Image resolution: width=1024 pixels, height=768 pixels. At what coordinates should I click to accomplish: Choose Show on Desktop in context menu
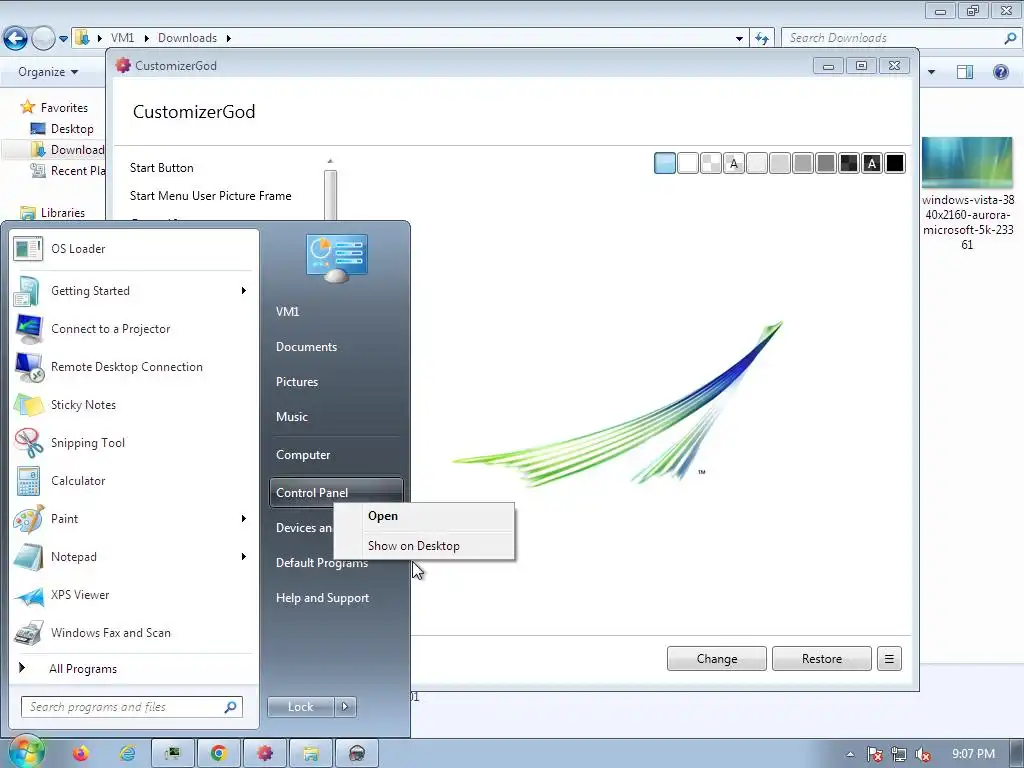pyautogui.click(x=424, y=545)
